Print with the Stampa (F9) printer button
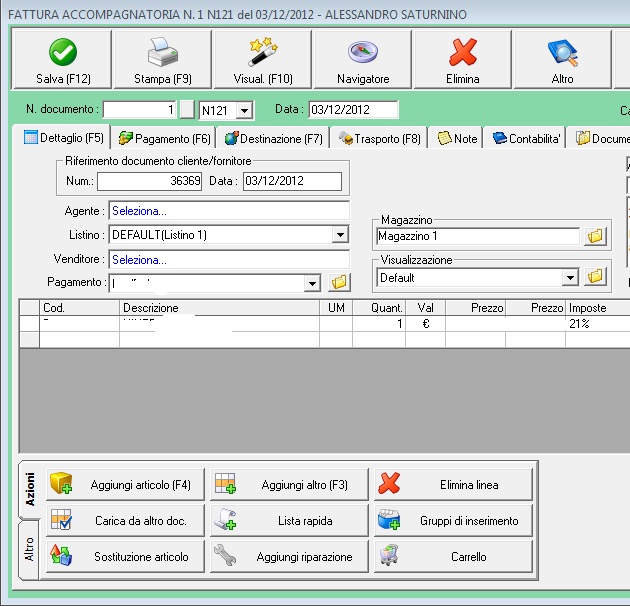This screenshot has height=606, width=630. [163, 59]
